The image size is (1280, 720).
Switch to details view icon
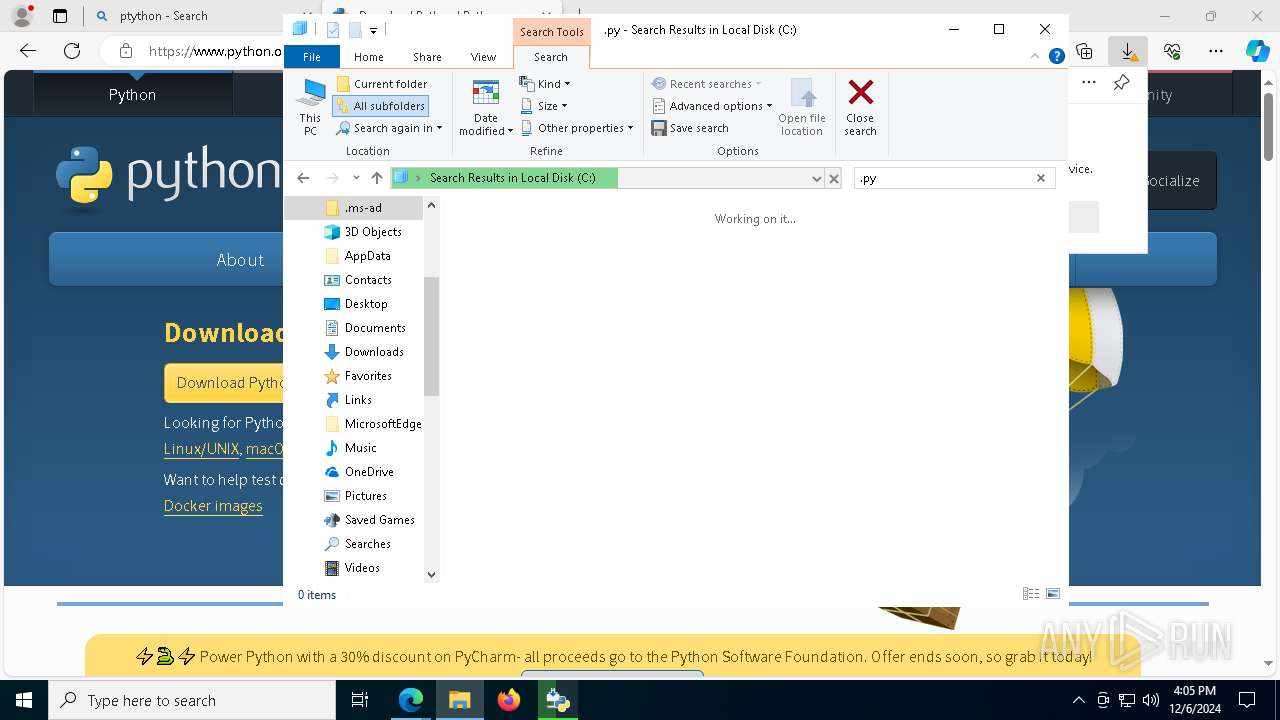(1031, 594)
